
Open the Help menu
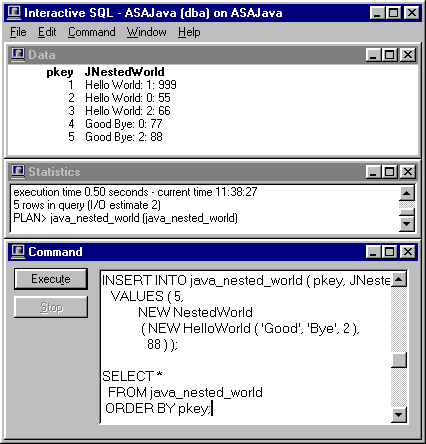189,32
